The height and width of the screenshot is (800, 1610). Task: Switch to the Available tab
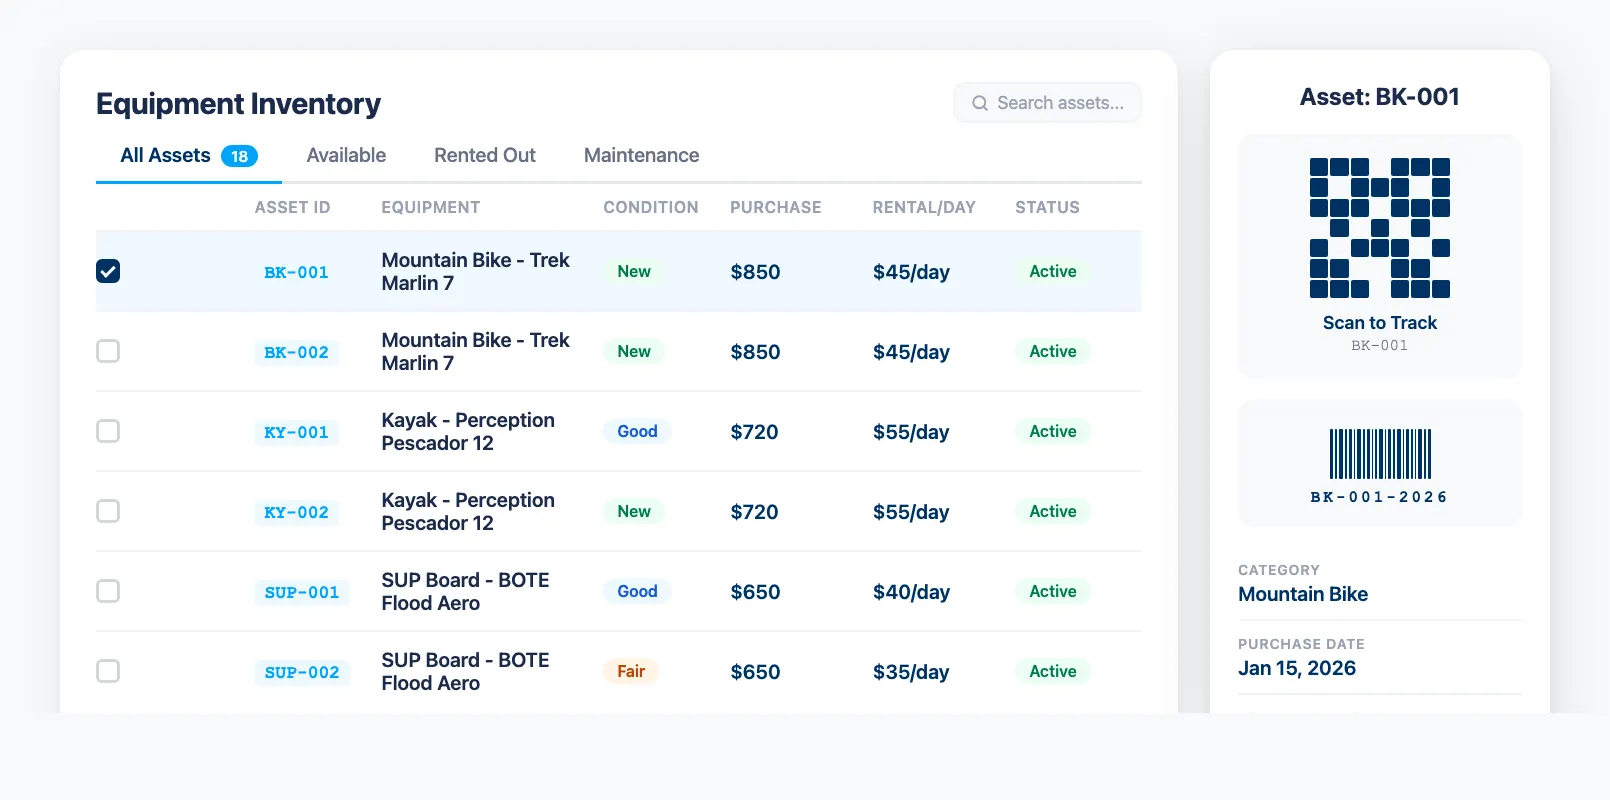[x=346, y=155]
